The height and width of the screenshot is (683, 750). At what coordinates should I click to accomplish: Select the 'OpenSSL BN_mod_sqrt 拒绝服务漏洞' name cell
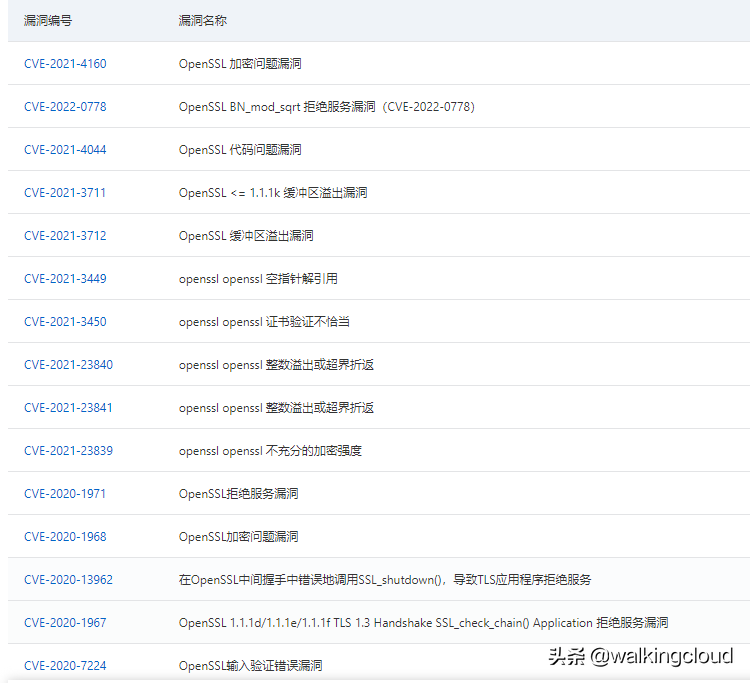327,107
